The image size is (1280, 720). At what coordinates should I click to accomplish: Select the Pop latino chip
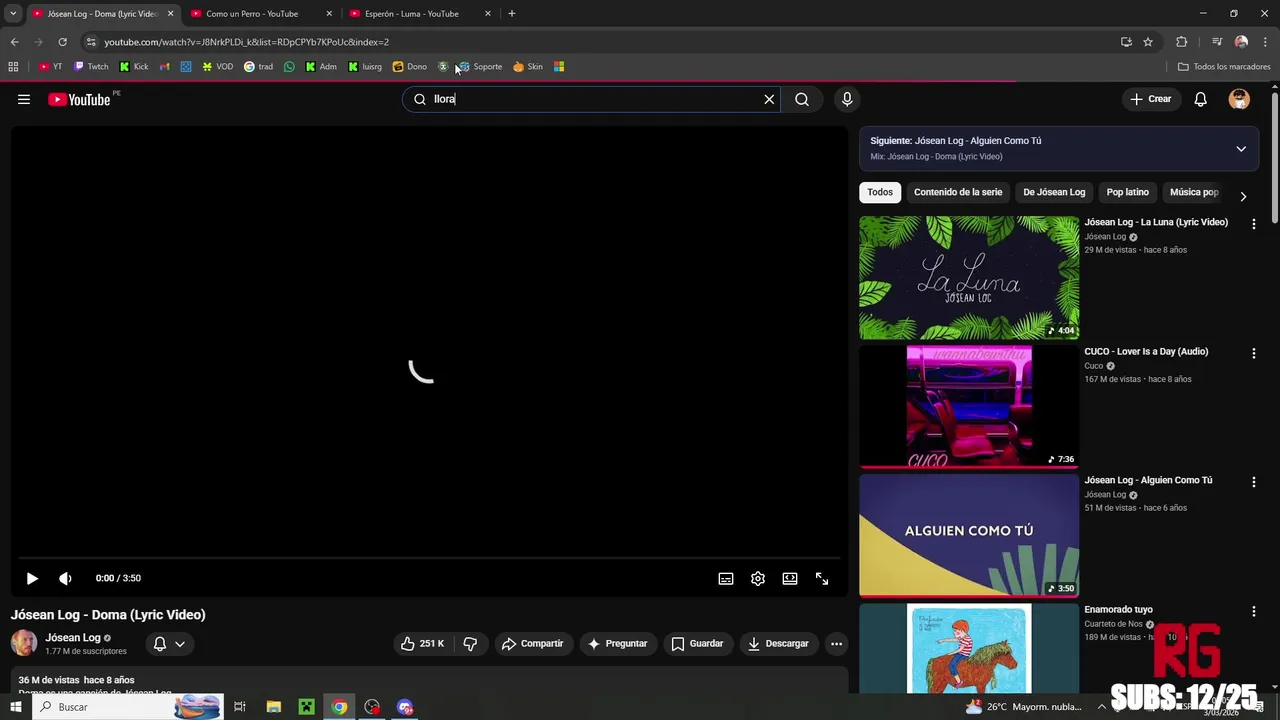tap(1128, 192)
